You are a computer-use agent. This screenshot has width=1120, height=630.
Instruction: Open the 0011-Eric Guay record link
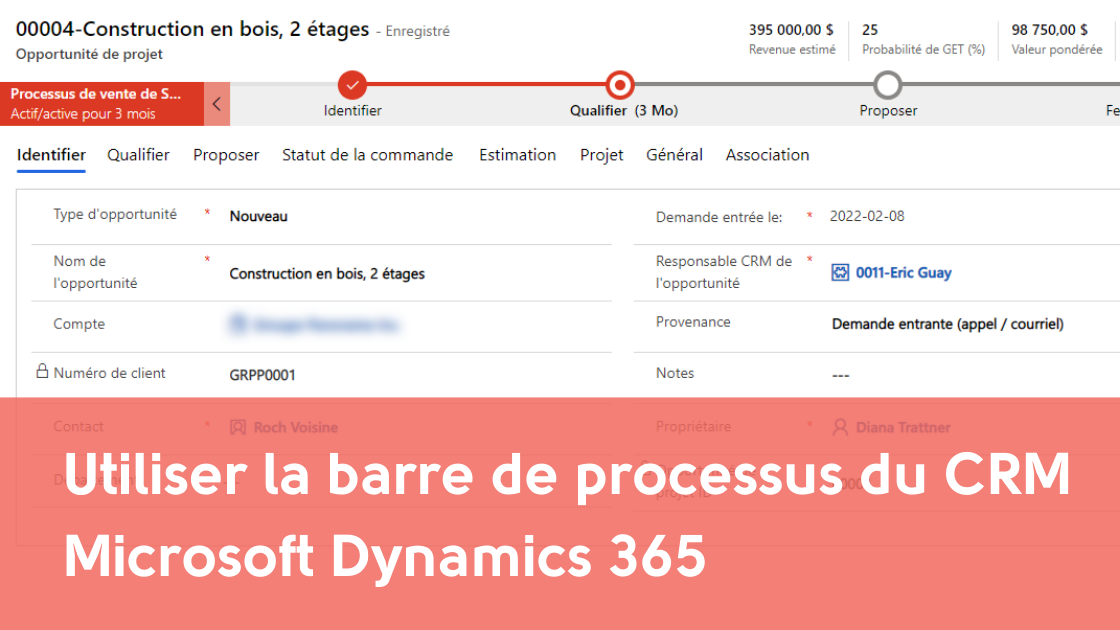point(903,273)
